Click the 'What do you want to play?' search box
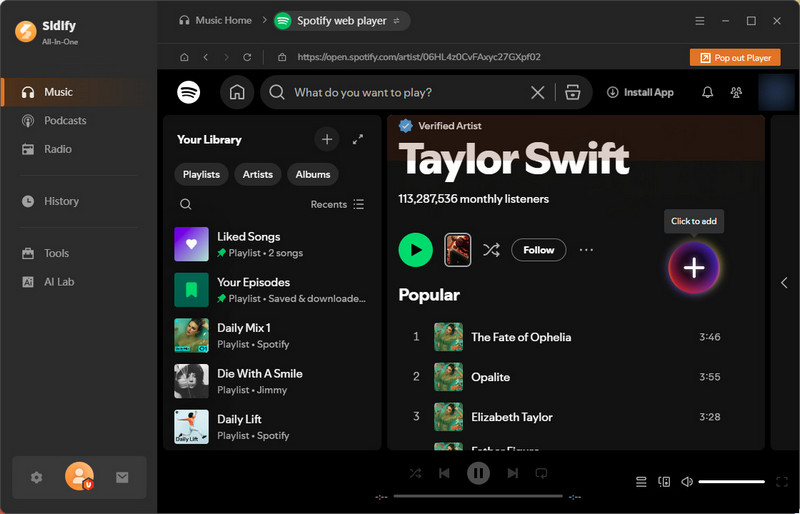Screen dimensions: 800x514 [408, 93]
